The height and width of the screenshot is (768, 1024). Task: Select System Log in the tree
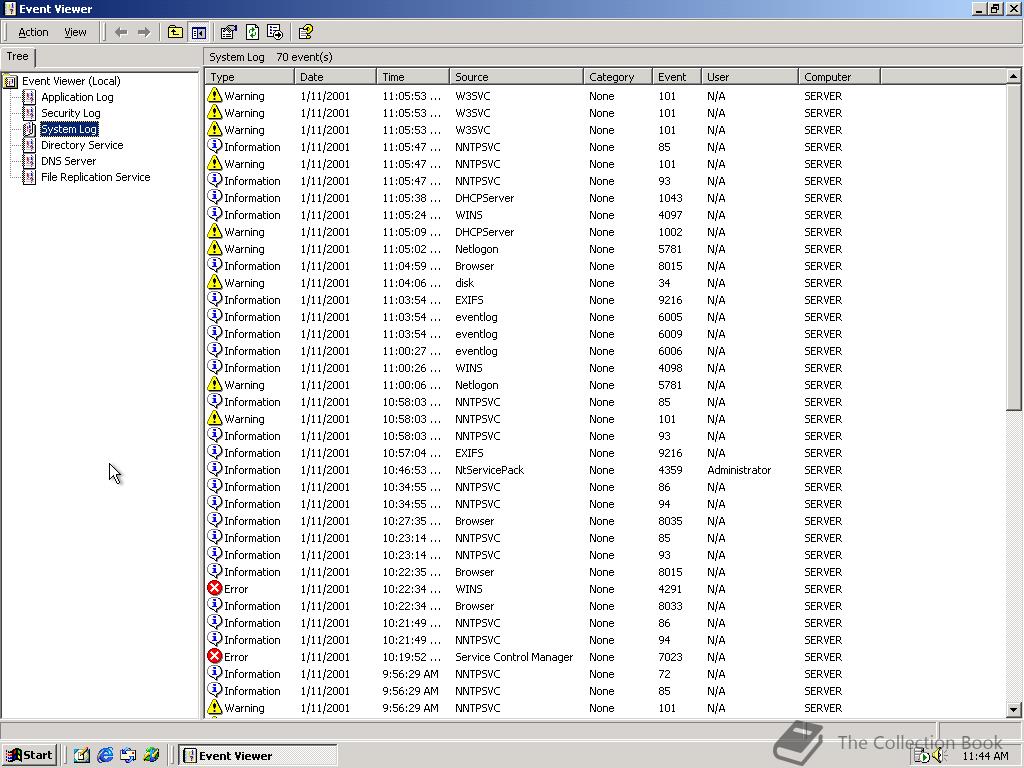(69, 129)
